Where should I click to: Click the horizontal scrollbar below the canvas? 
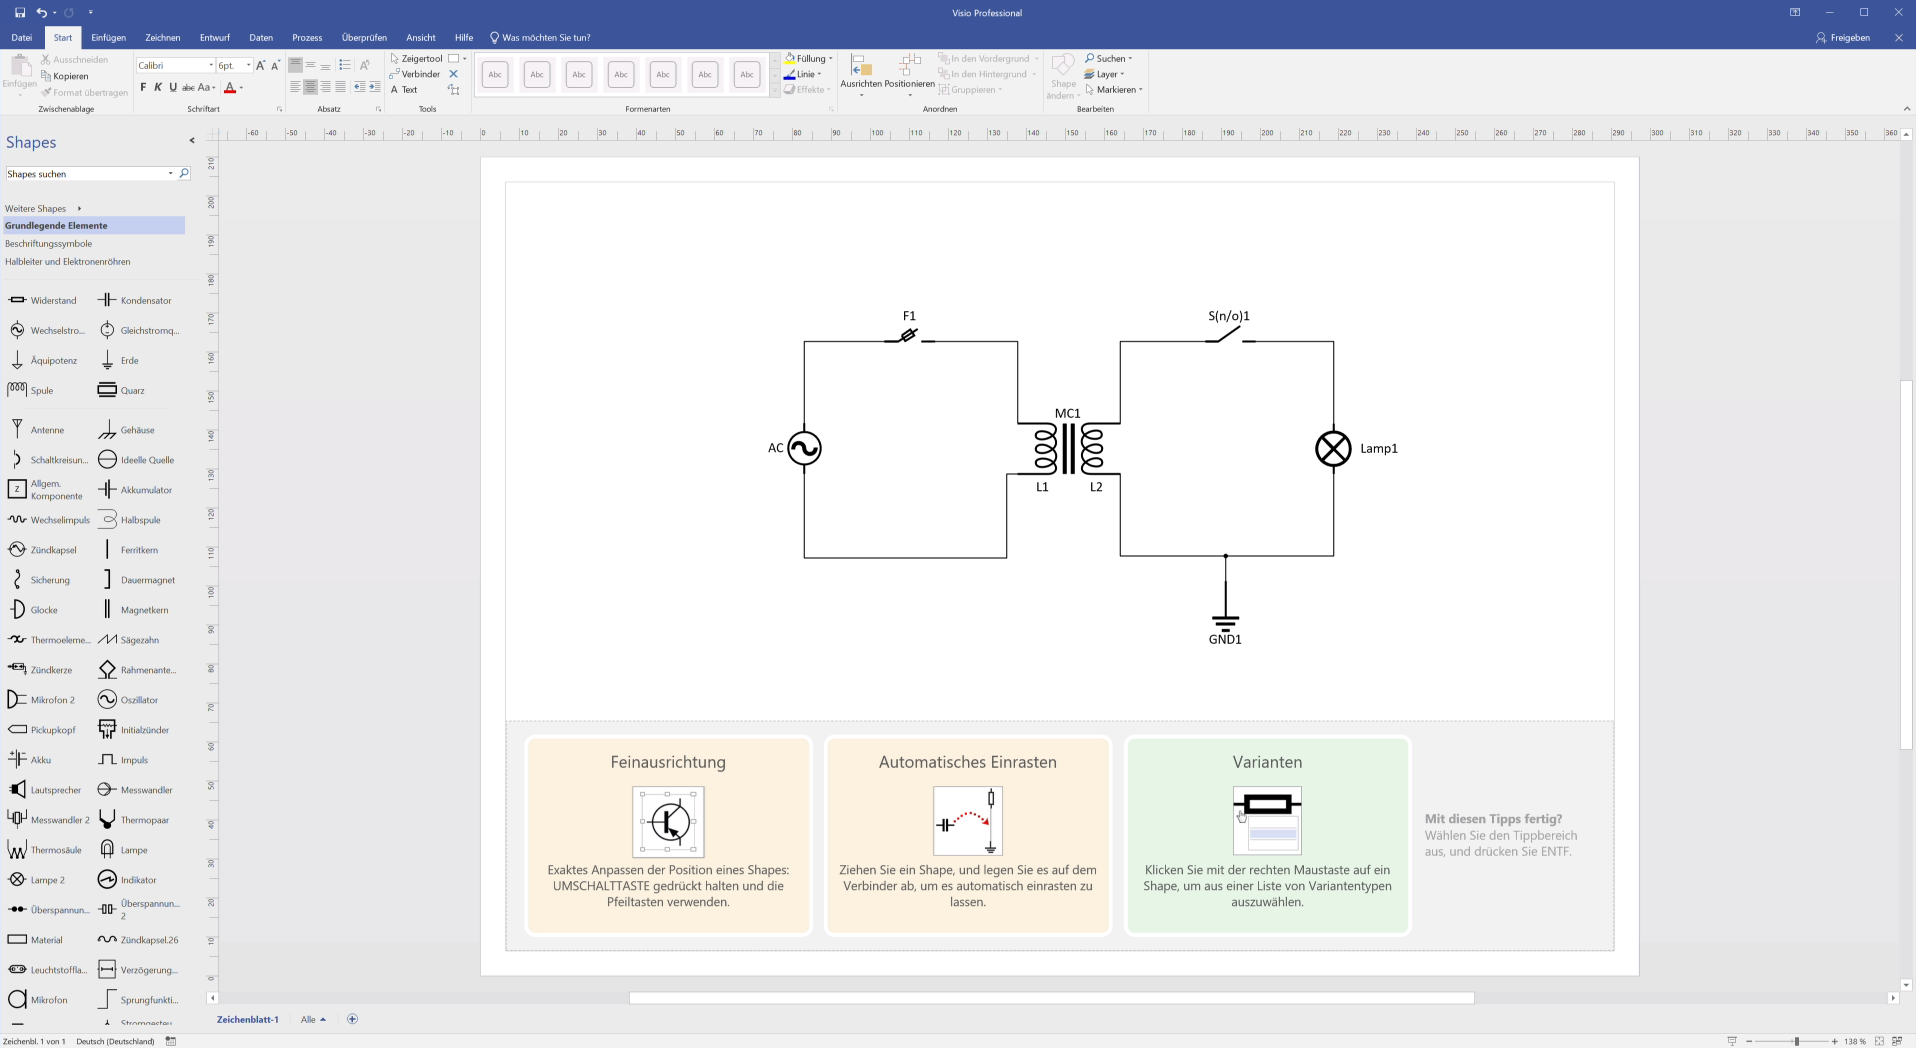pos(1051,998)
